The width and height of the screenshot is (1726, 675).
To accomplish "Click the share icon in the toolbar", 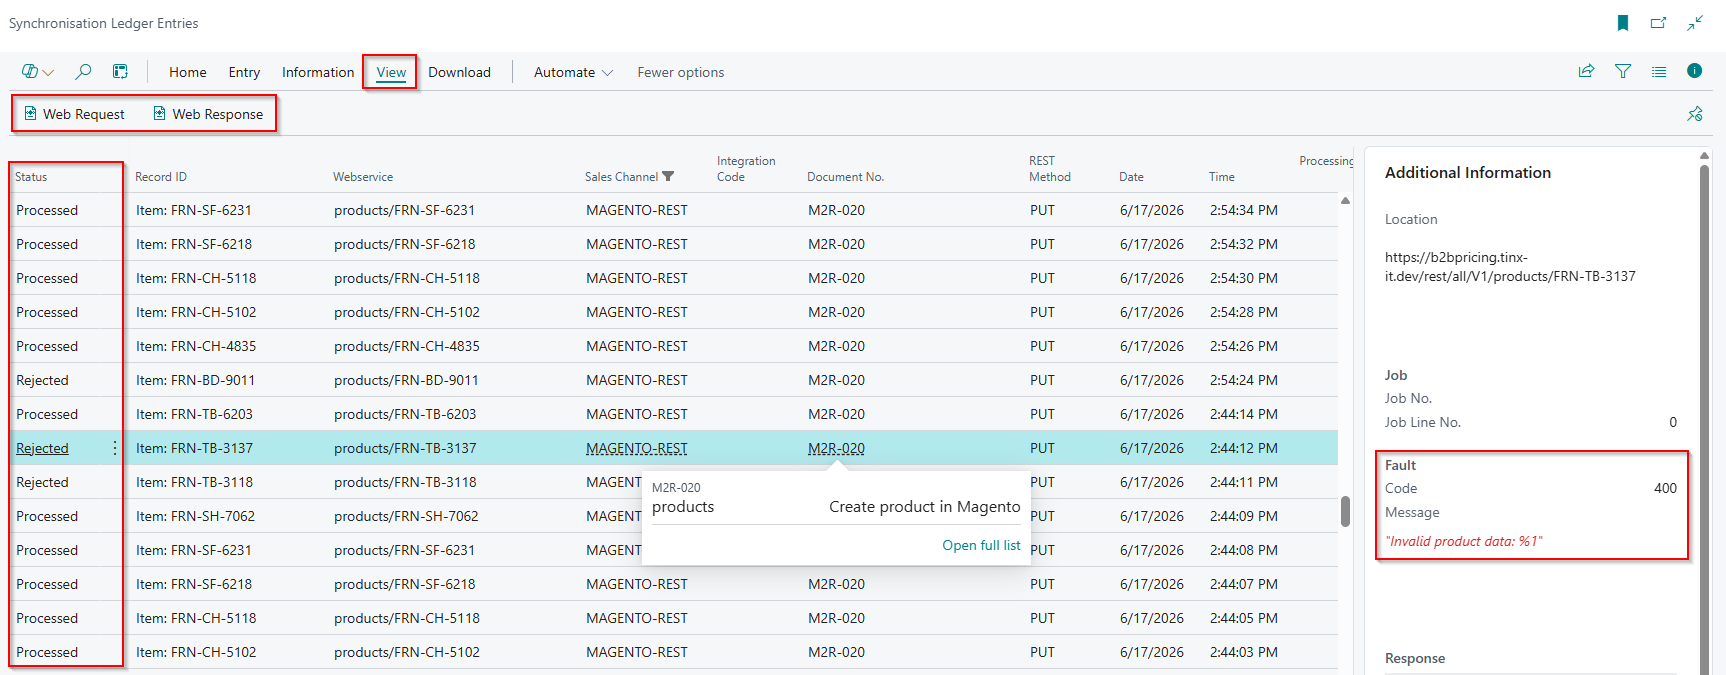I will pyautogui.click(x=1586, y=71).
